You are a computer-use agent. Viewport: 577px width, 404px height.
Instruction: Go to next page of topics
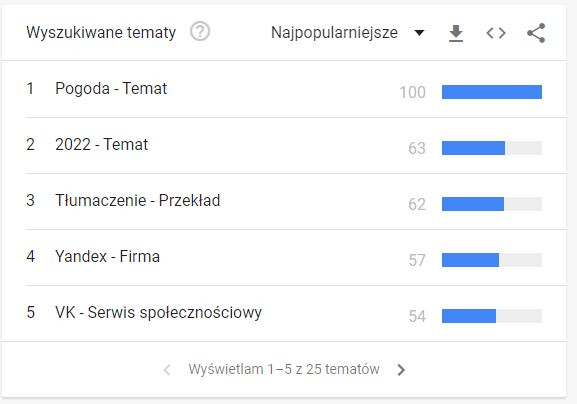(401, 369)
